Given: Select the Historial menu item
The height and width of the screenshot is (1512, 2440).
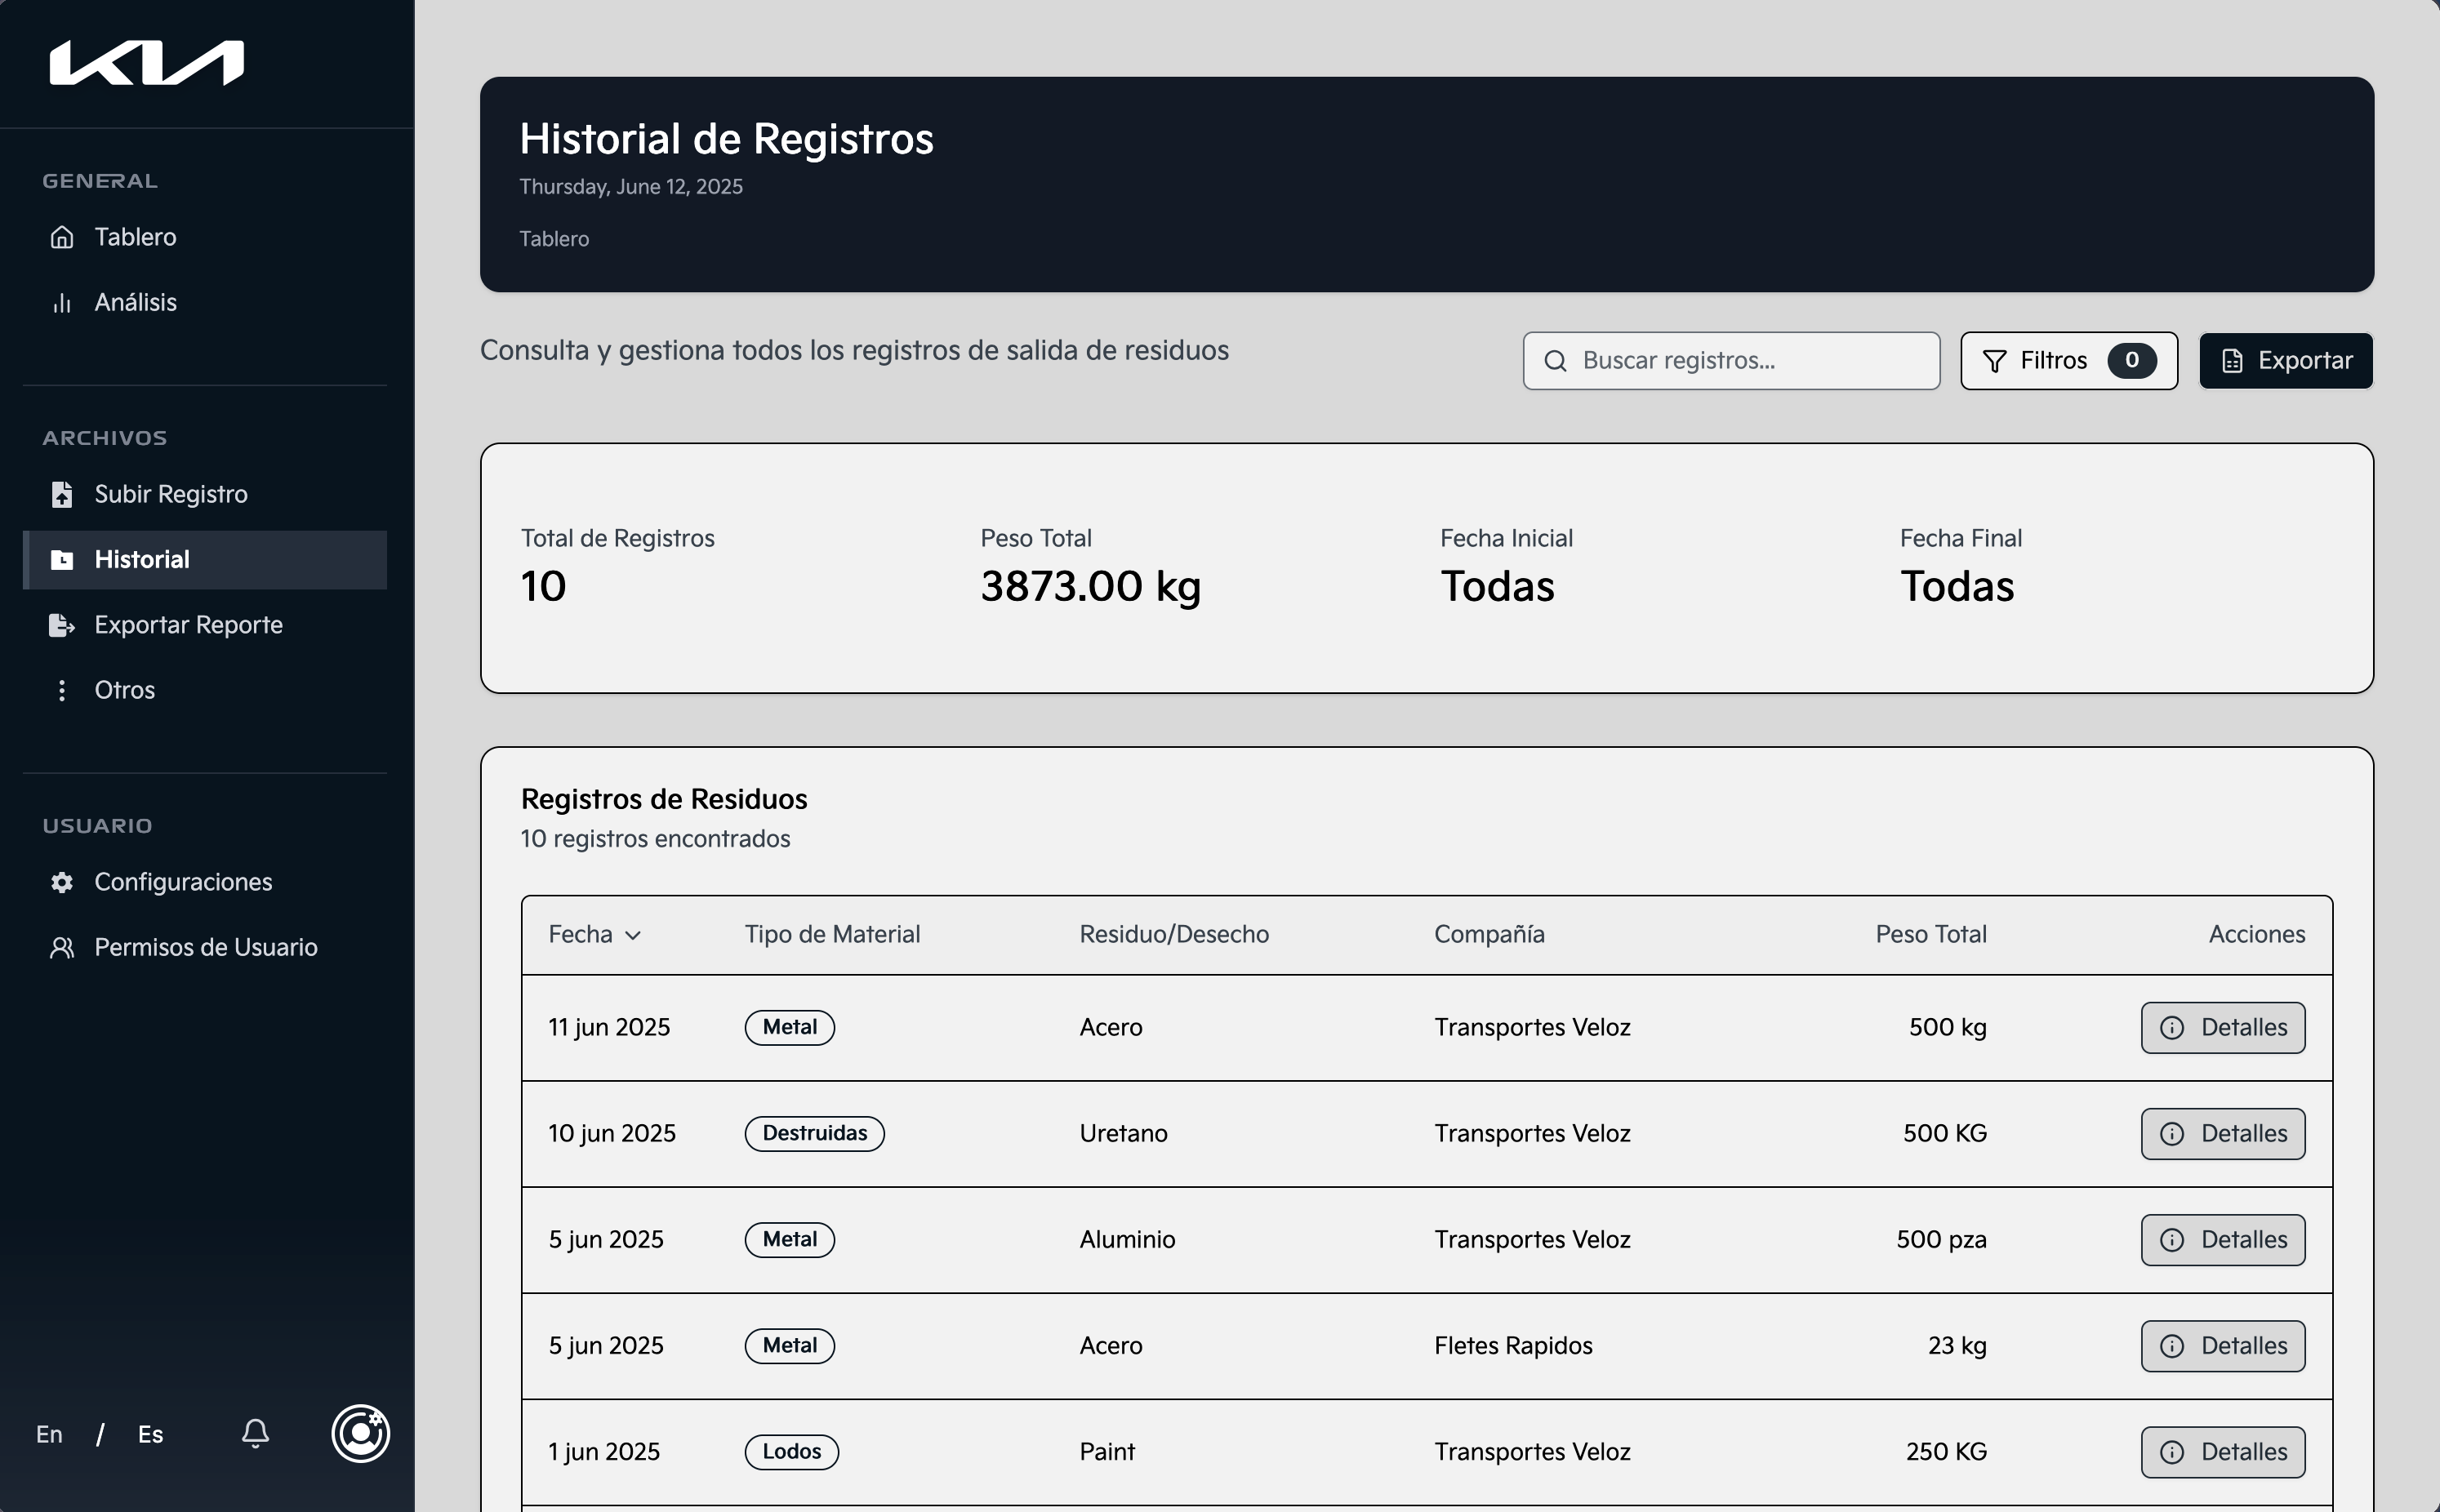Looking at the screenshot, I should [x=205, y=560].
